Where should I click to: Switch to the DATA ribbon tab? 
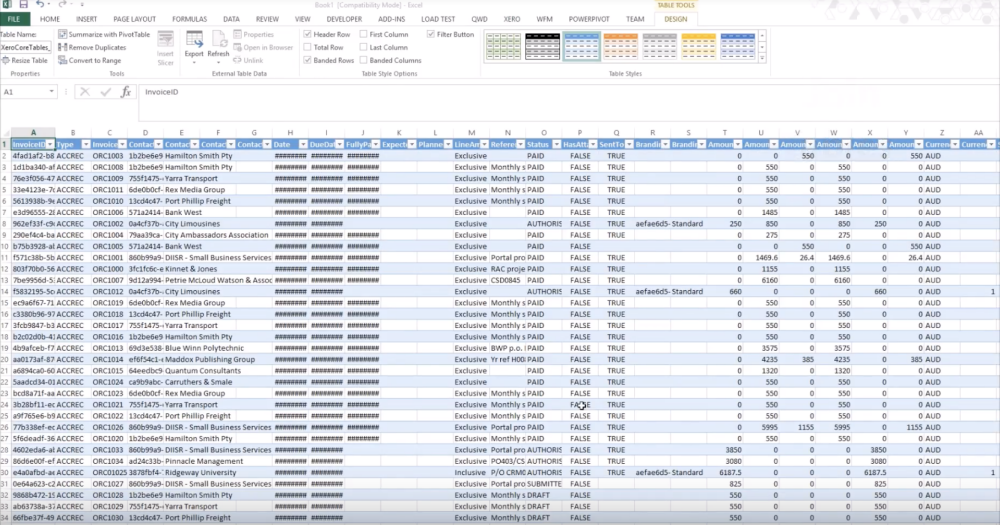[232, 19]
